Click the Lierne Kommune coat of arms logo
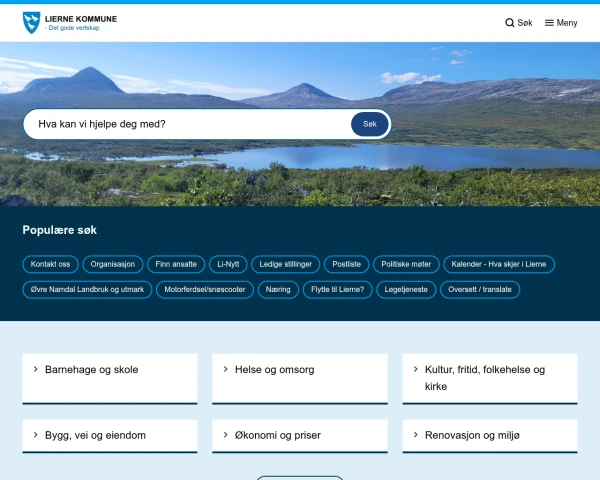Viewport: 600px width, 480px height. (x=31, y=23)
